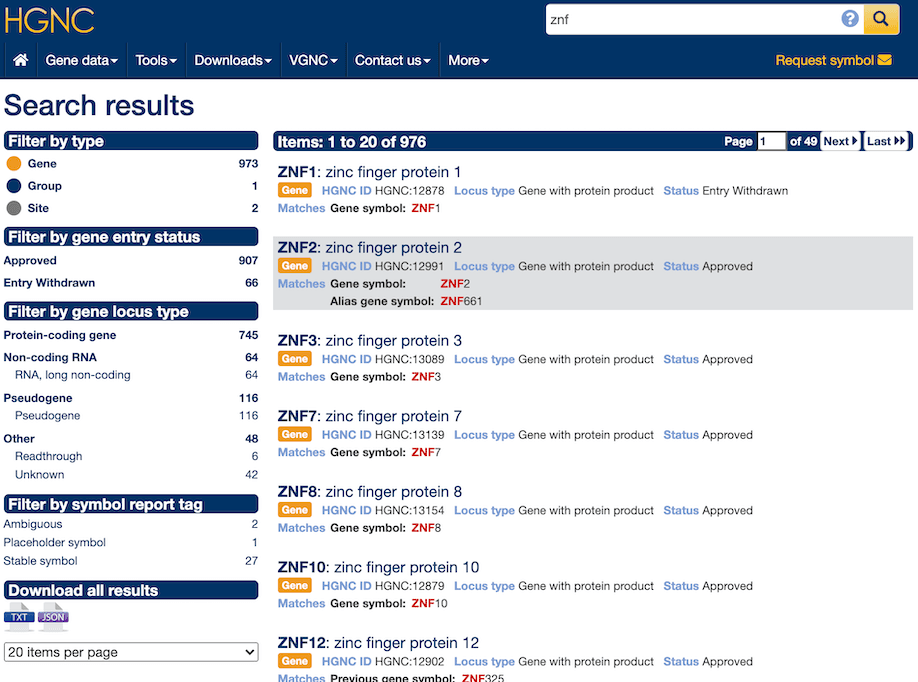Filter results by Site type
Viewport: 918px width, 682px height.
[38, 208]
